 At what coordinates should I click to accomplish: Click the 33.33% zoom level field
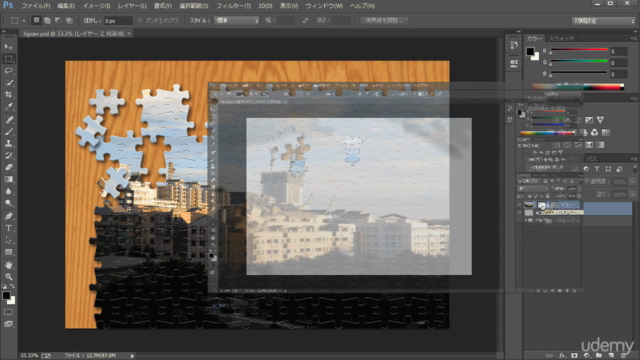(x=29, y=356)
